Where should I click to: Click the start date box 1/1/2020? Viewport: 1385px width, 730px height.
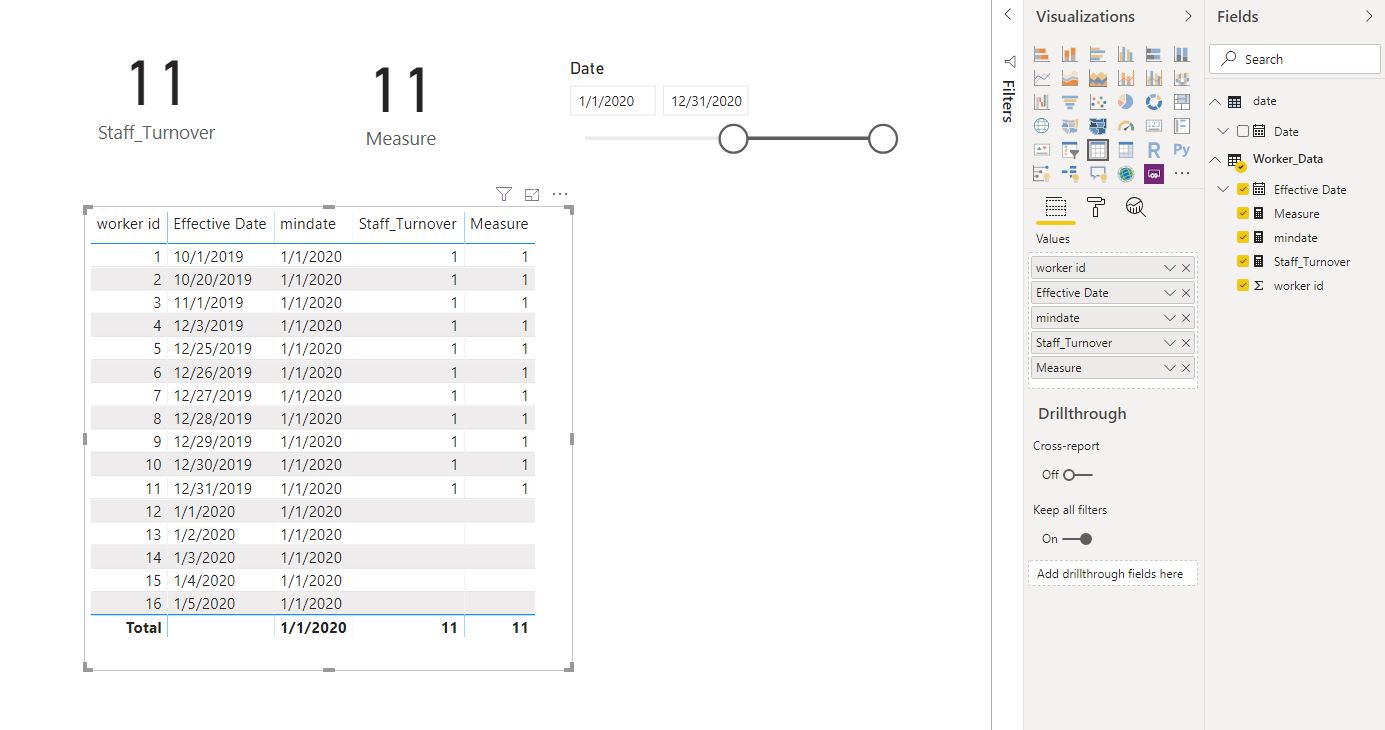pos(613,101)
